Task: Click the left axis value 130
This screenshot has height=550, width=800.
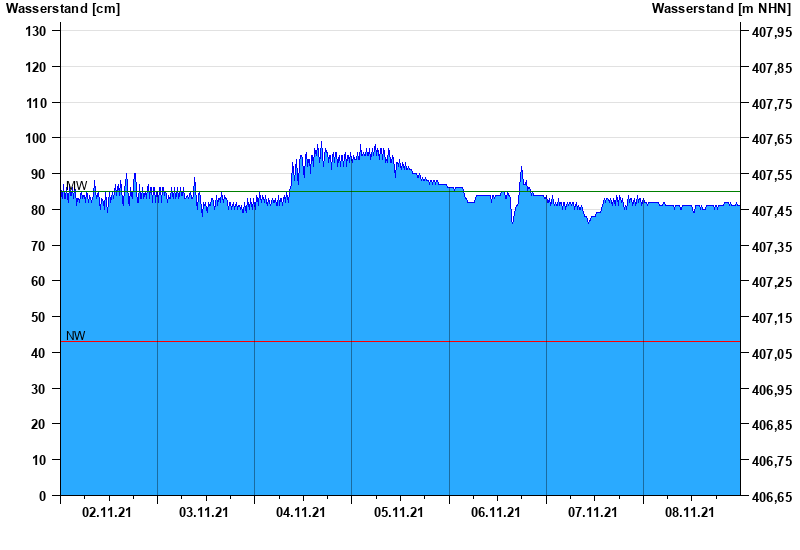Action: tap(35, 31)
